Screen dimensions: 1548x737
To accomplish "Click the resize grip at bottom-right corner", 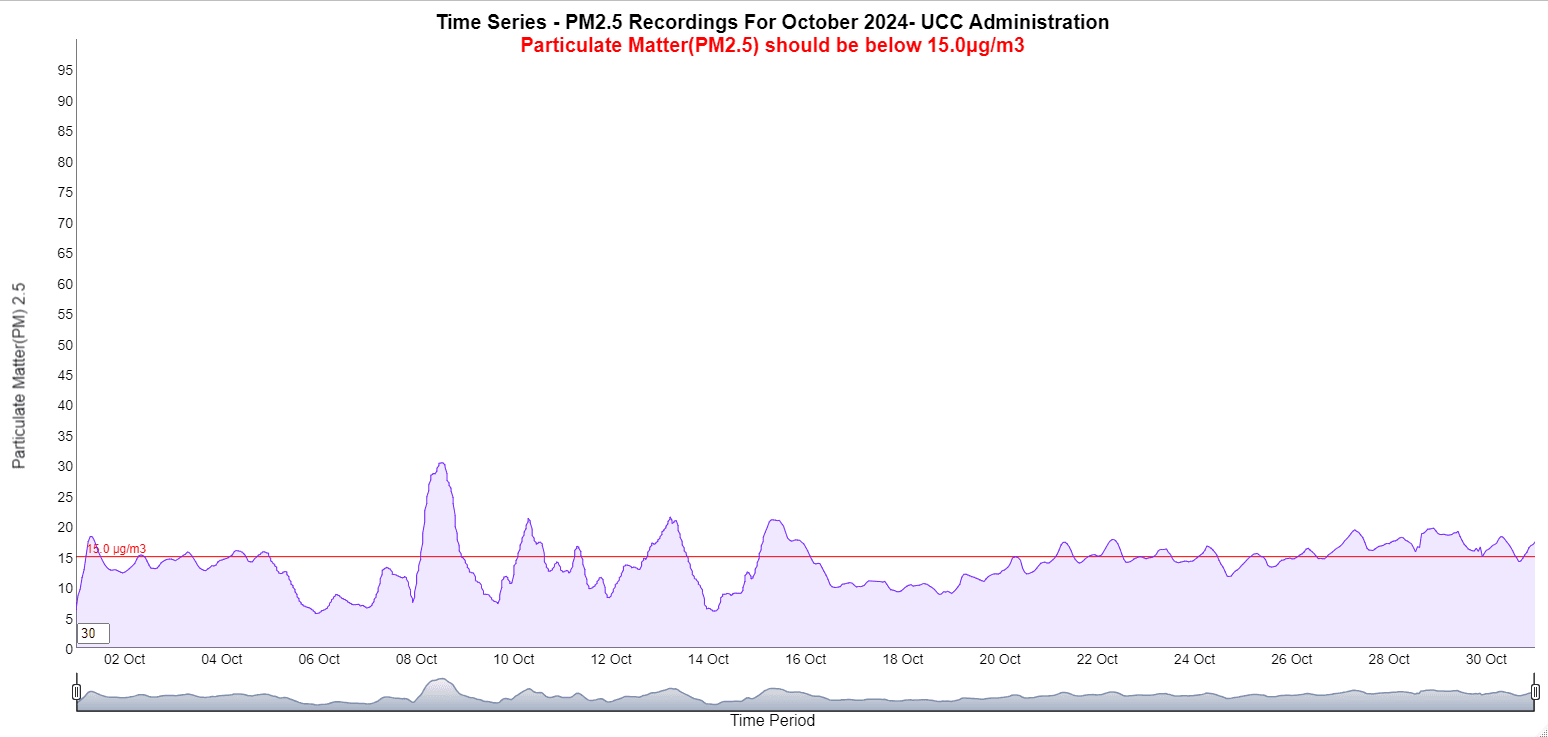I will [1541, 731].
